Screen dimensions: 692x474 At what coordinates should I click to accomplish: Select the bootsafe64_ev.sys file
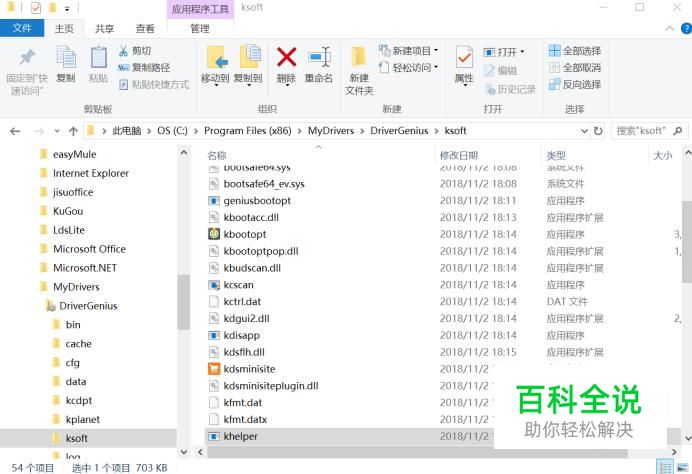264,184
